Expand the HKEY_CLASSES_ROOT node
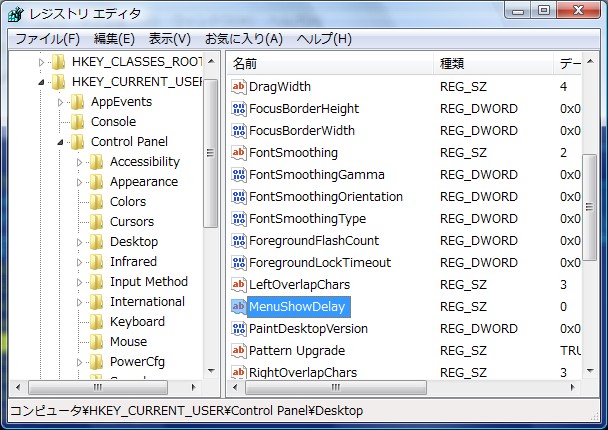Viewport: 608px width, 430px height. [x=42, y=62]
